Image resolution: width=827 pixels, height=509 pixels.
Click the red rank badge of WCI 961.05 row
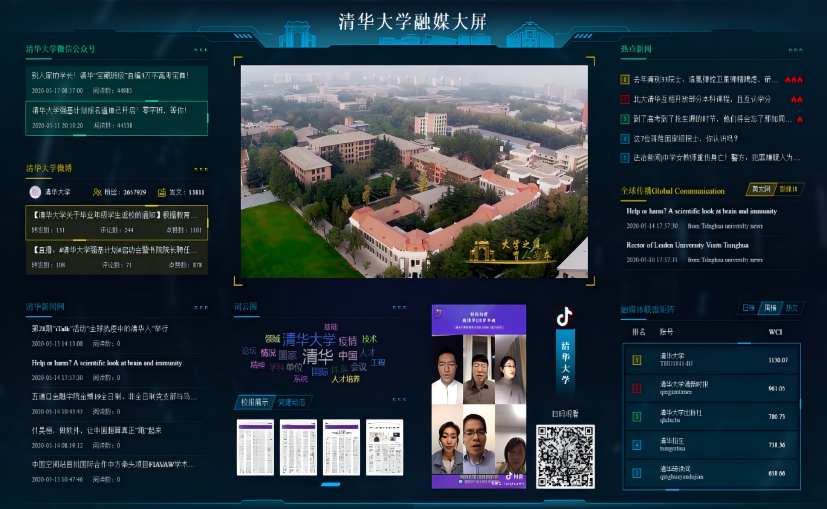pos(637,388)
